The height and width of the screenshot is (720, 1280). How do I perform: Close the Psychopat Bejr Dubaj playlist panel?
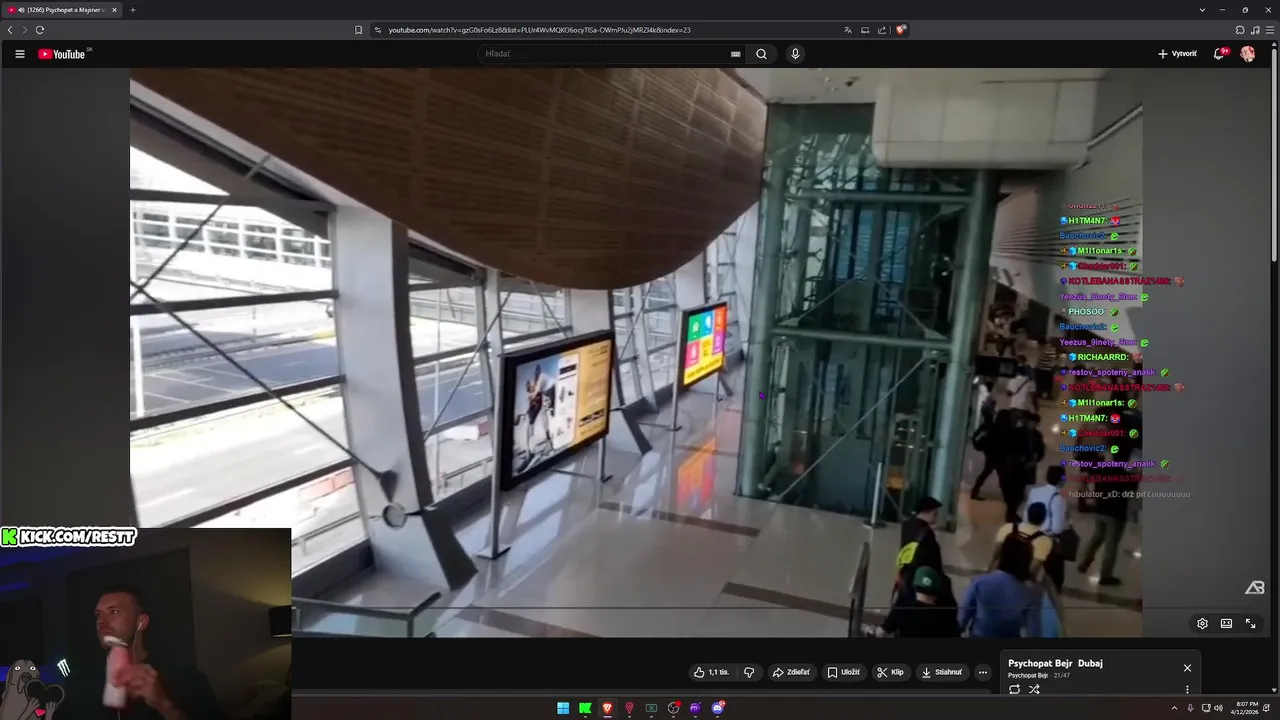coord(1187,668)
